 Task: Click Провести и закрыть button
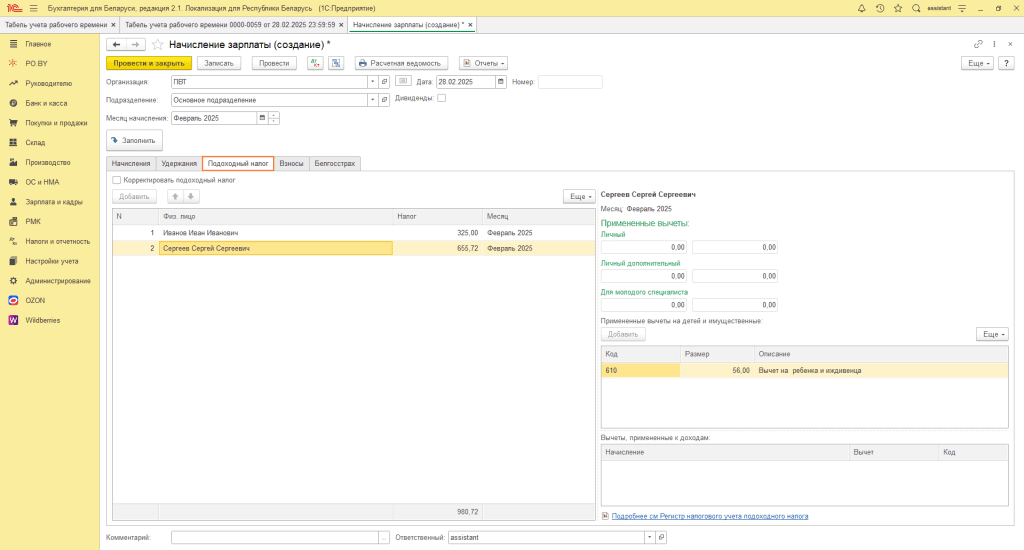coord(149,63)
